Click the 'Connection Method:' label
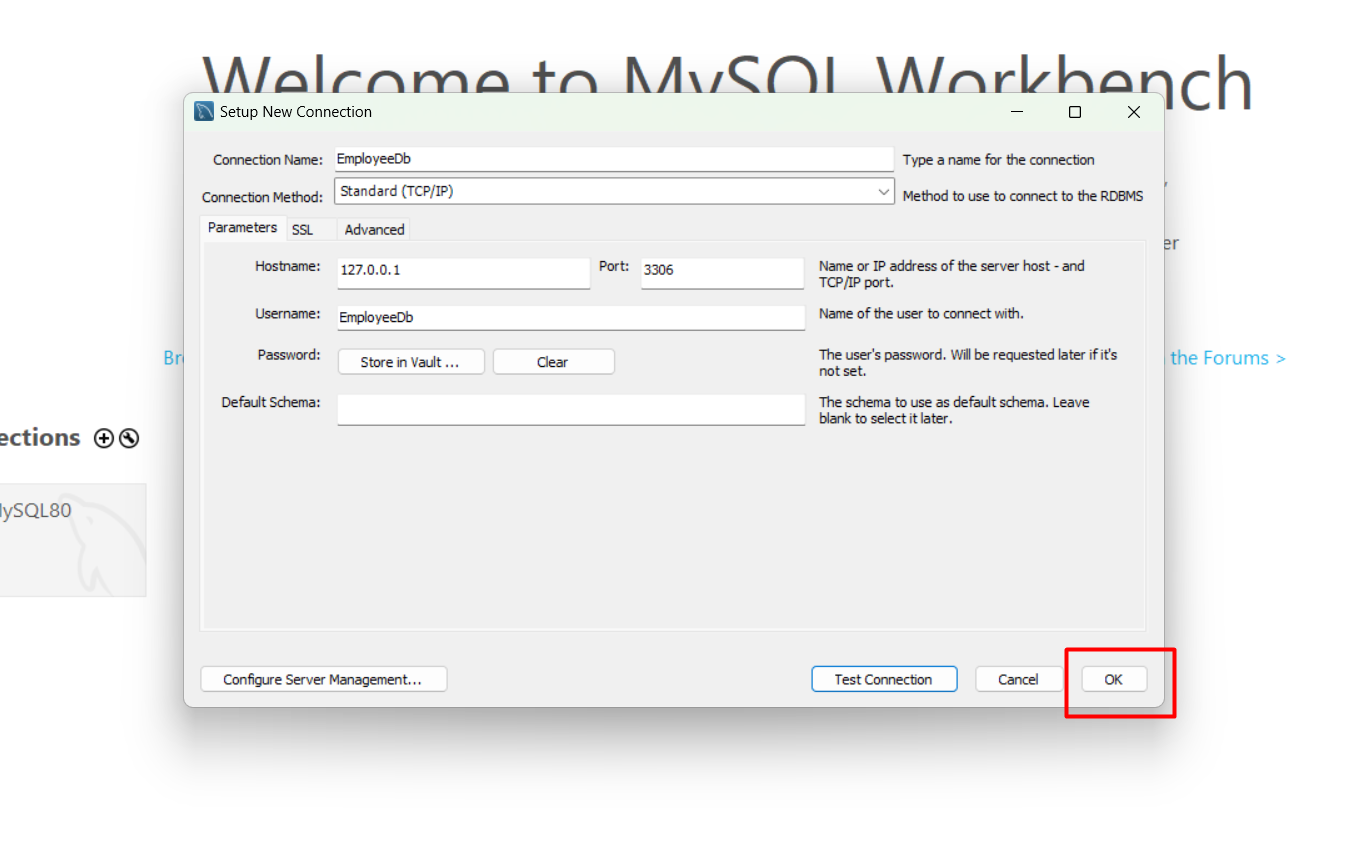This screenshot has height=860, width=1368. click(x=262, y=197)
